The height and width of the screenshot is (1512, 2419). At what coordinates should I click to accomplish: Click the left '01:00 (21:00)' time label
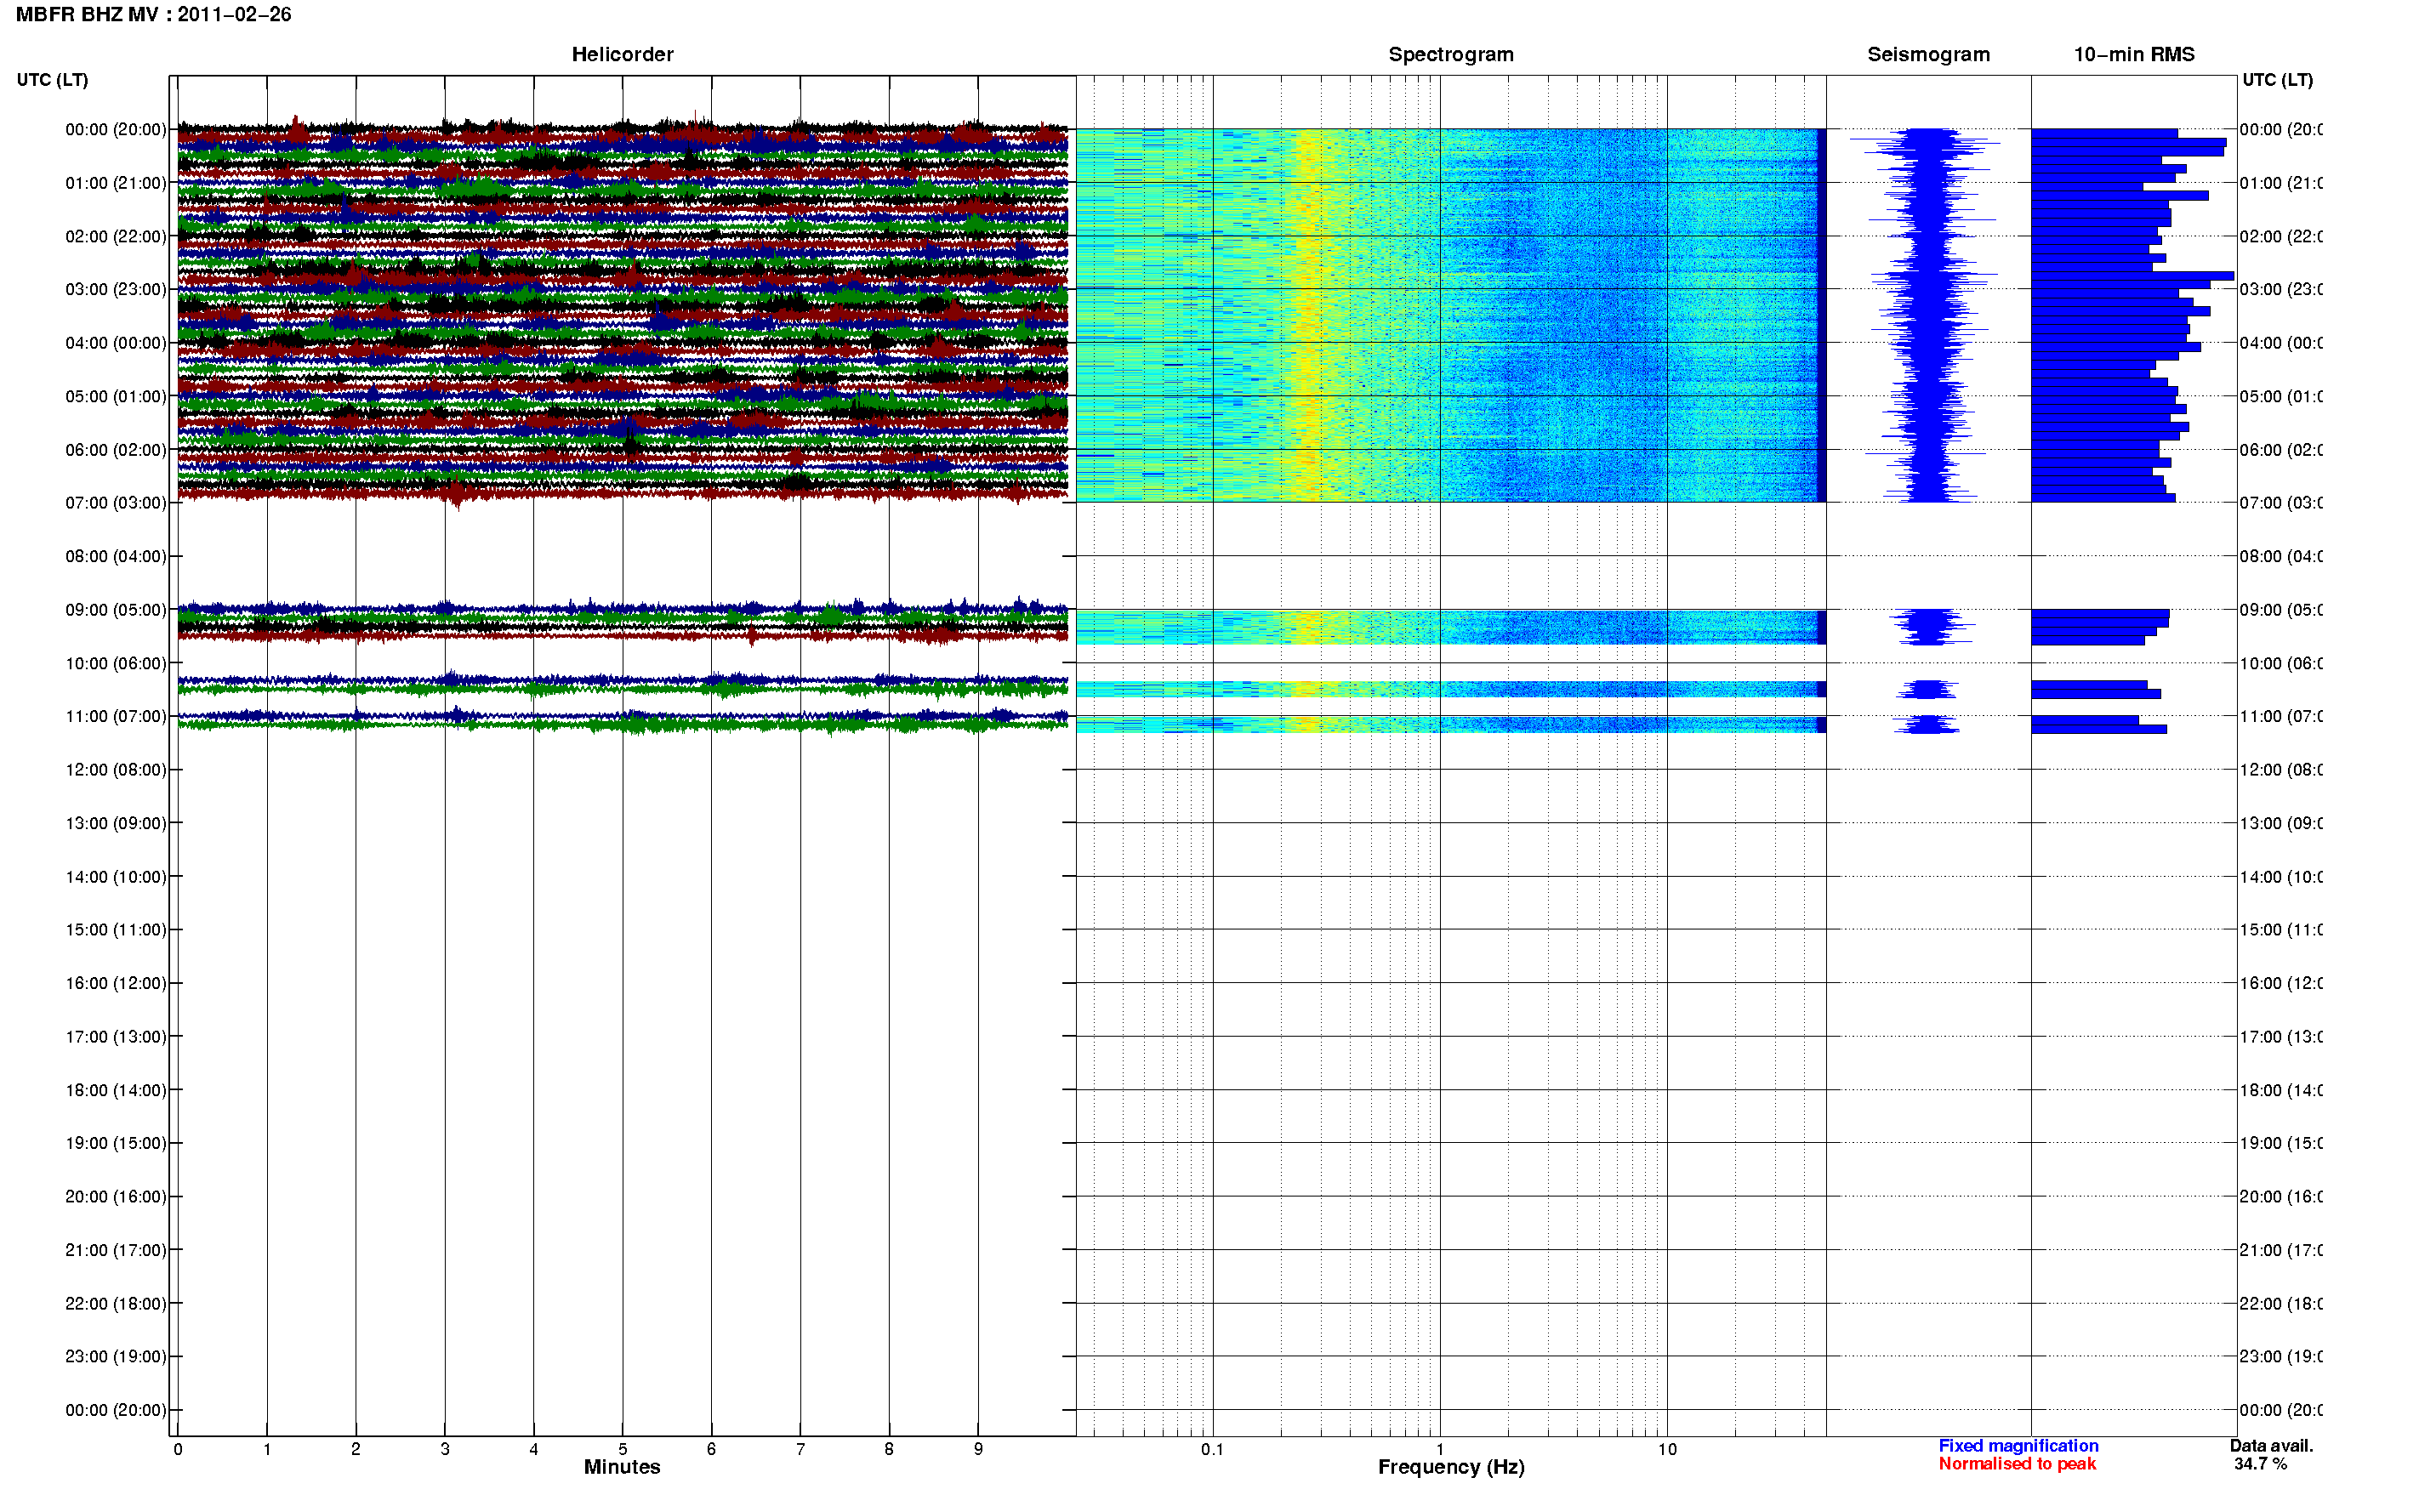coord(116,183)
